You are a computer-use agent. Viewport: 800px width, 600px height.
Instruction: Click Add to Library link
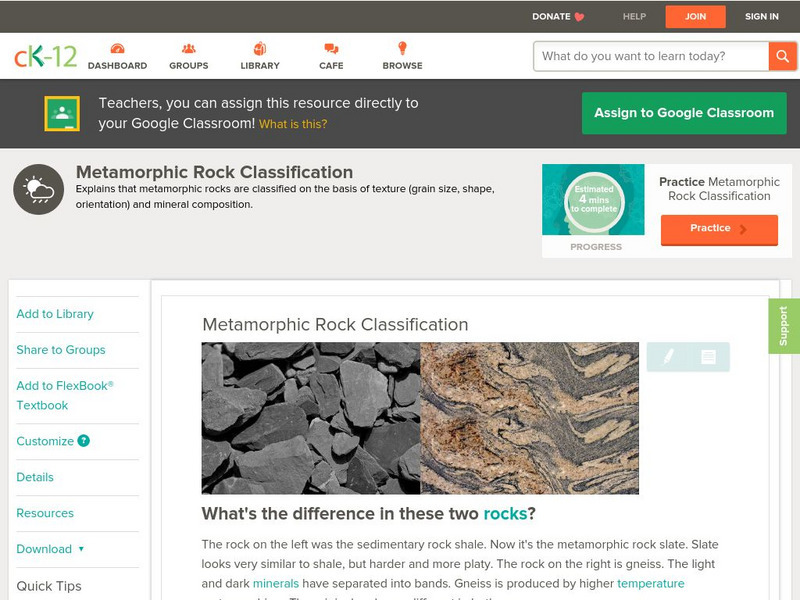coord(55,314)
